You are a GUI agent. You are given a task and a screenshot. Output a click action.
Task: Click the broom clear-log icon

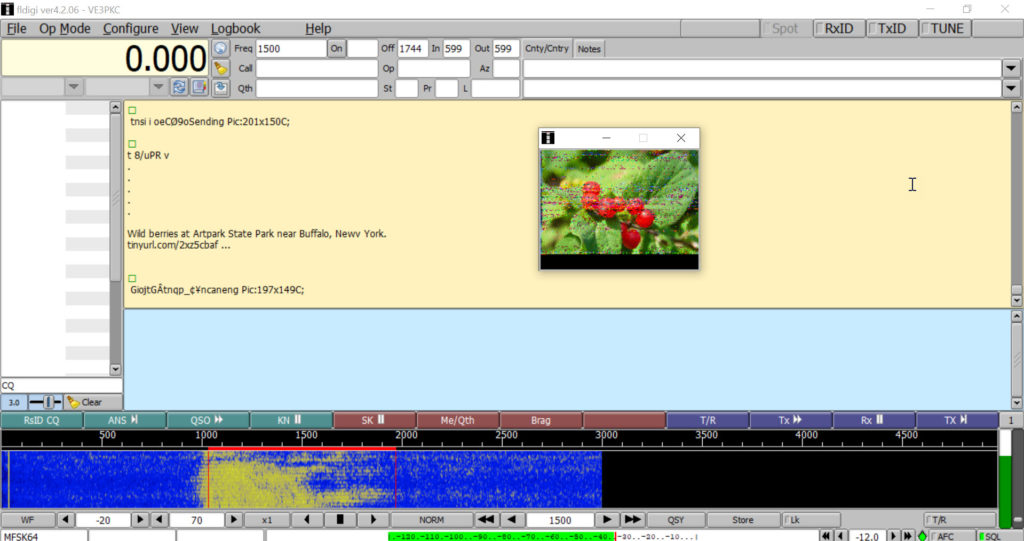point(220,68)
